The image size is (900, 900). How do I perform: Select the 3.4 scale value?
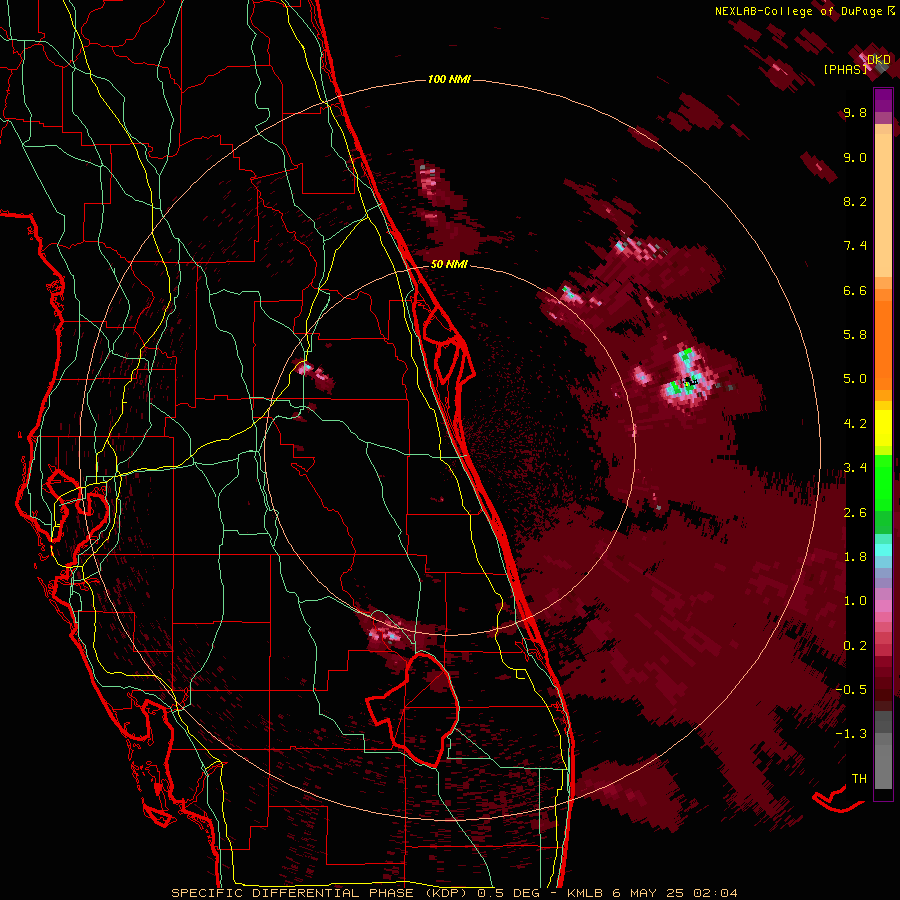(x=855, y=468)
